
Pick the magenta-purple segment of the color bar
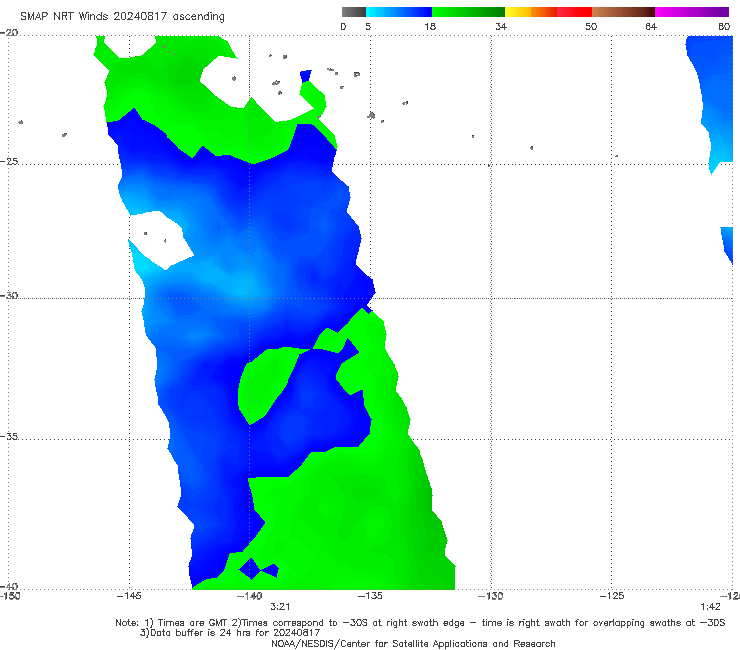(691, 12)
